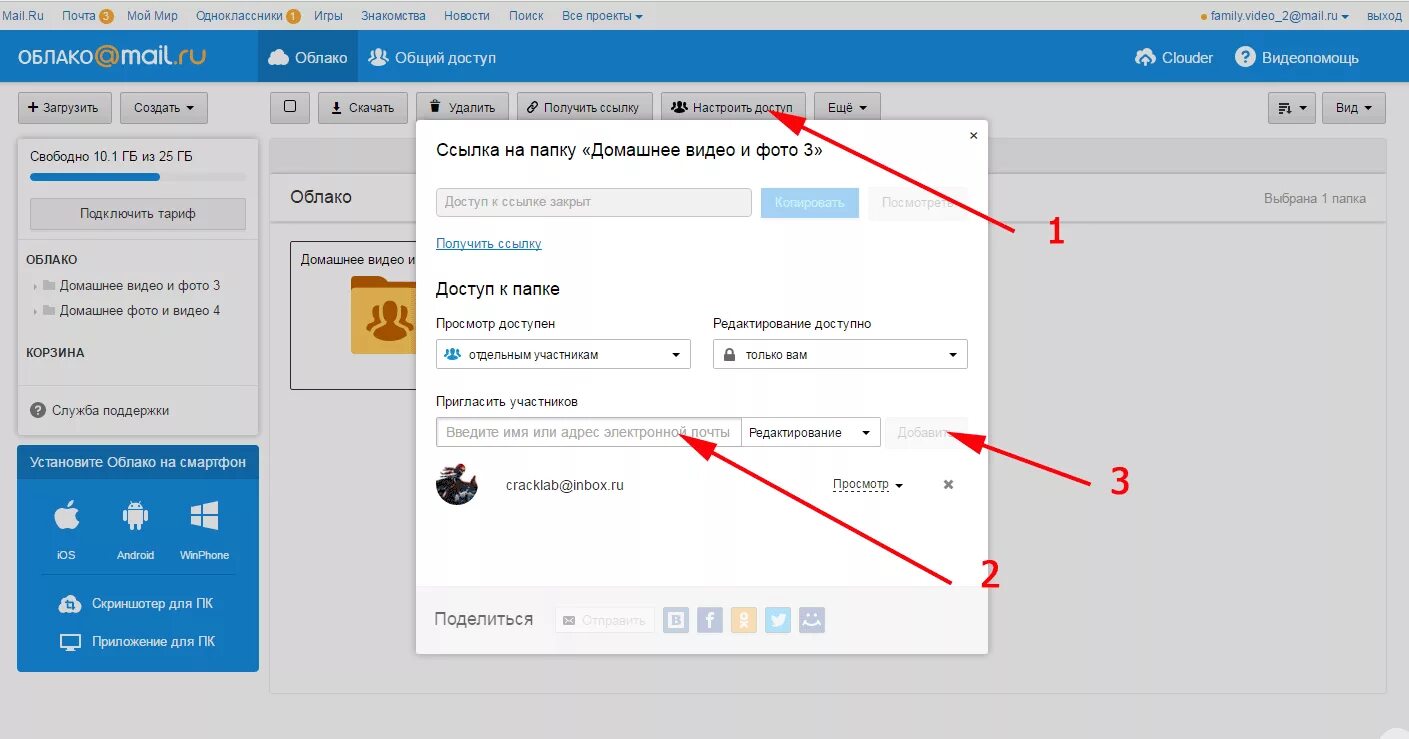Click the Облако@mail.ru logo
Screen dimensions: 1409x739
pos(112,57)
